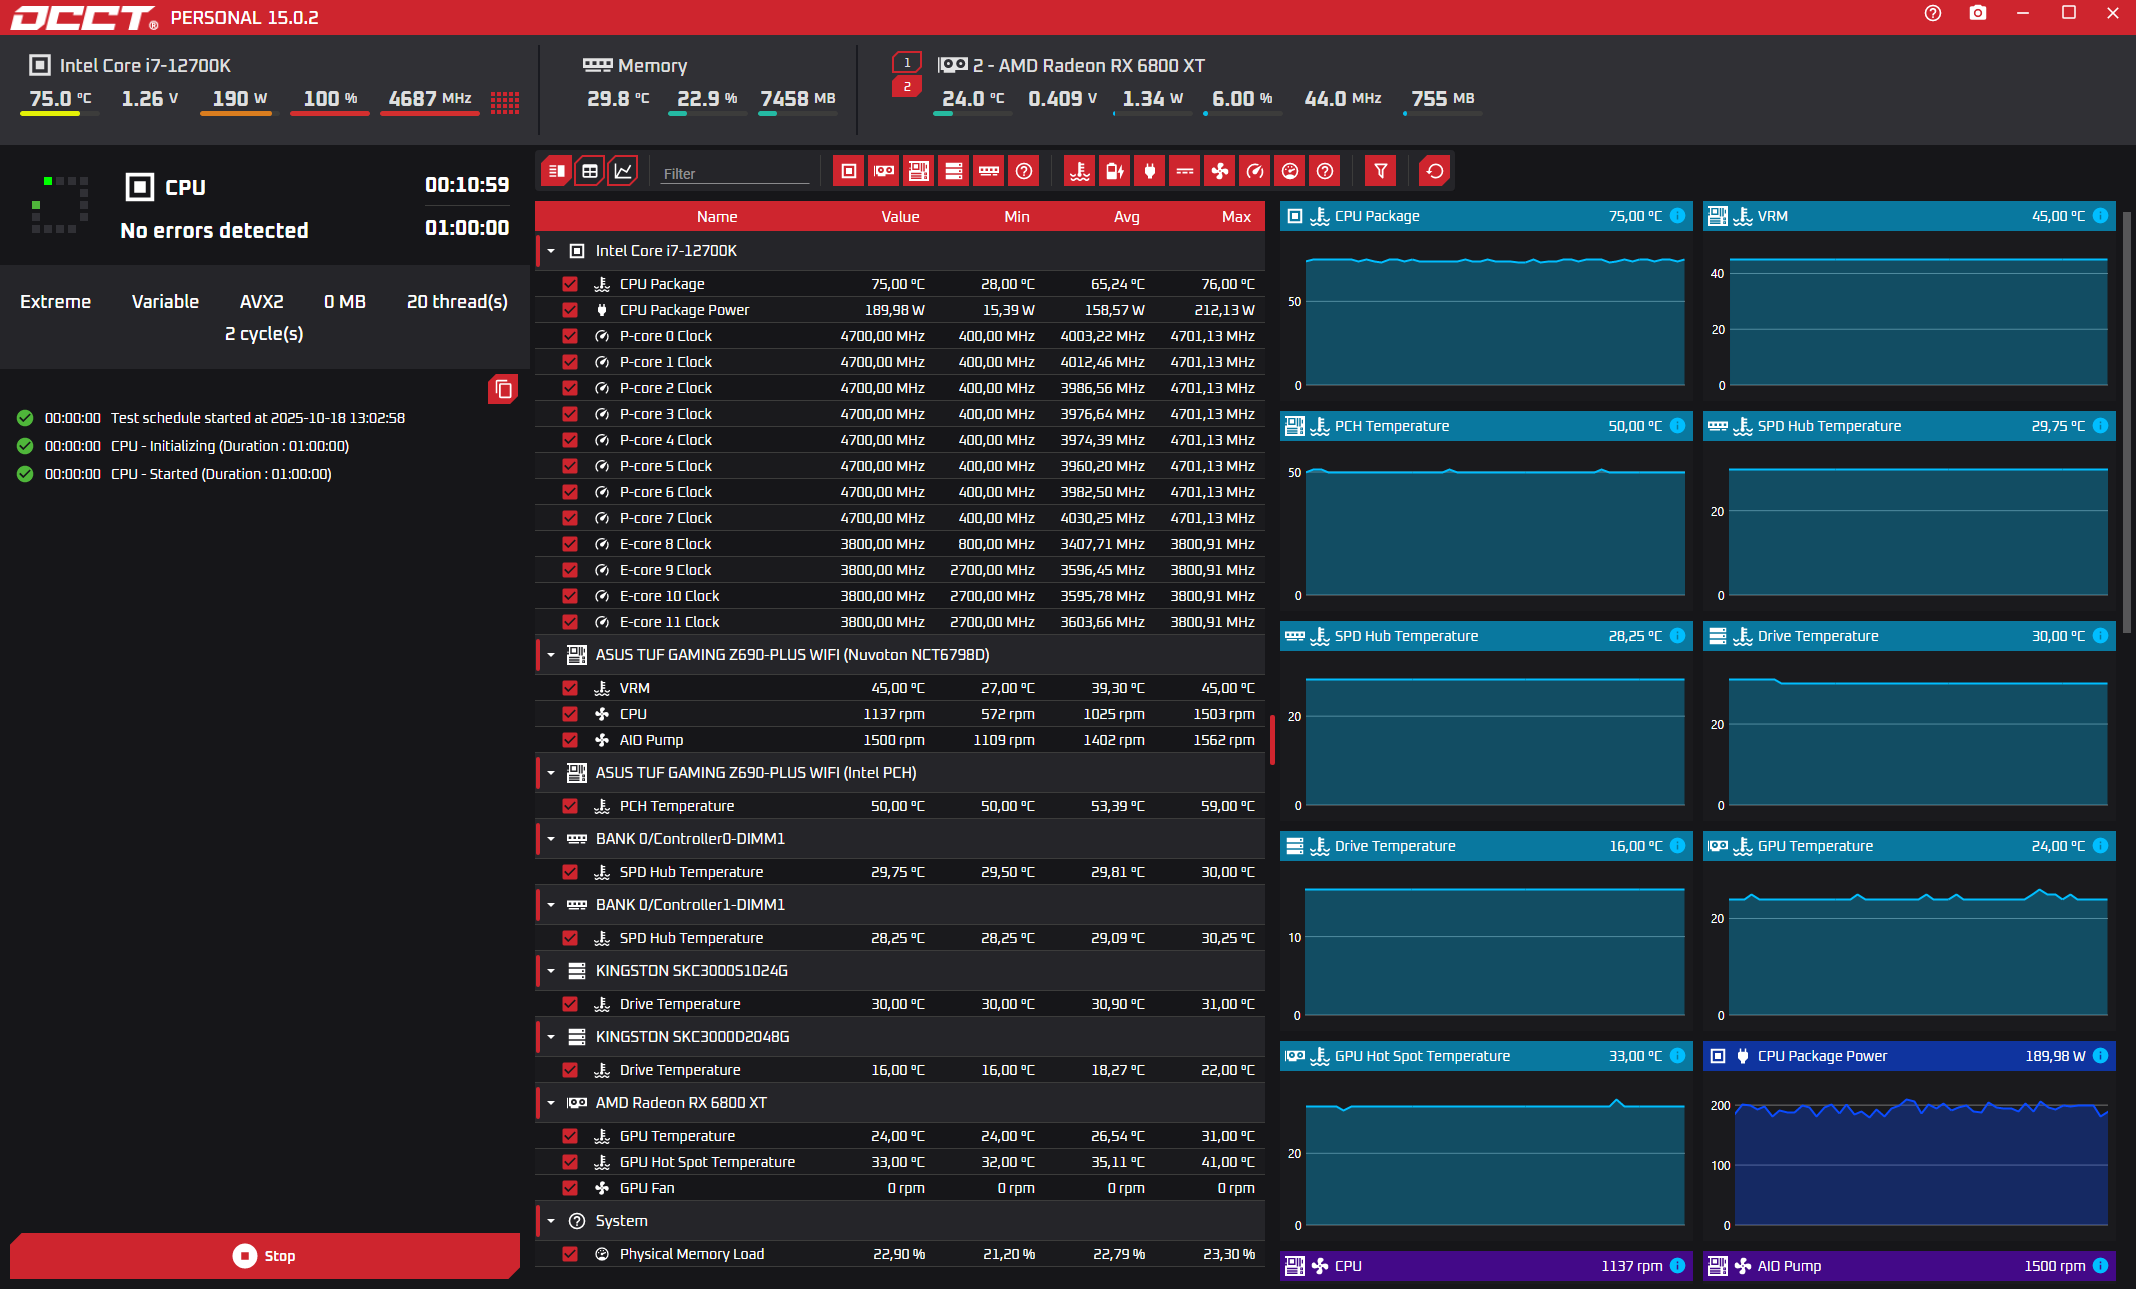
Task: Click the reset min/max statistics icon
Action: pyautogui.click(x=1435, y=171)
